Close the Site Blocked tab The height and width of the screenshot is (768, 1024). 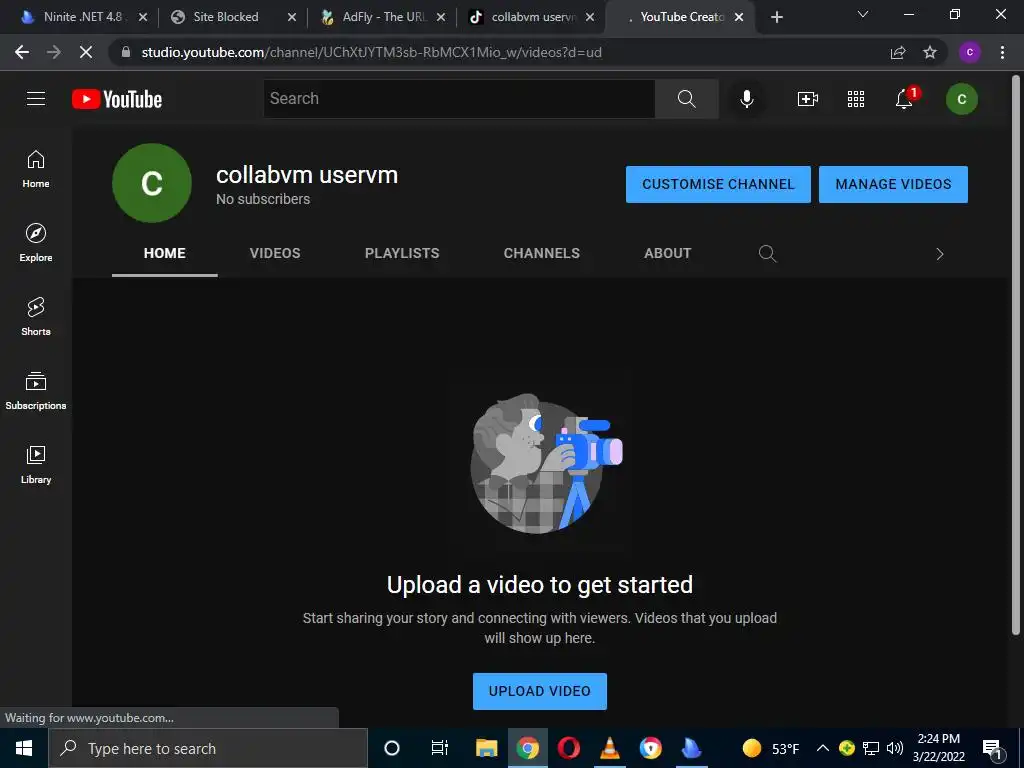click(292, 17)
